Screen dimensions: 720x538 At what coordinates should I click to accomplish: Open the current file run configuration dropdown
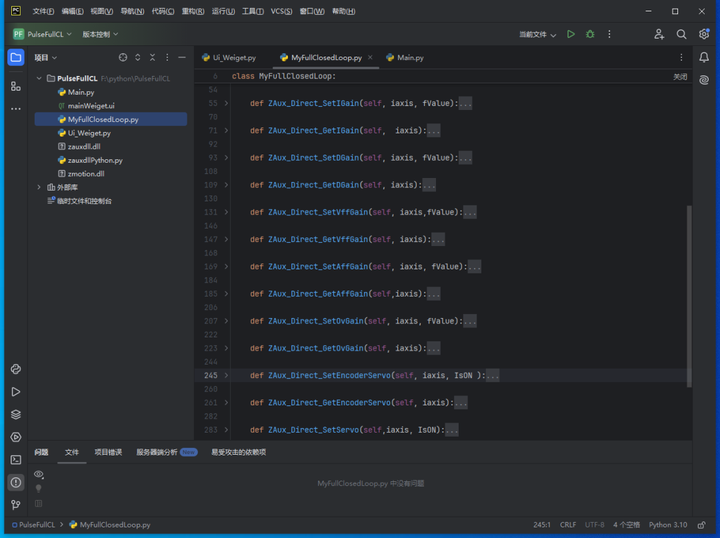coord(537,34)
